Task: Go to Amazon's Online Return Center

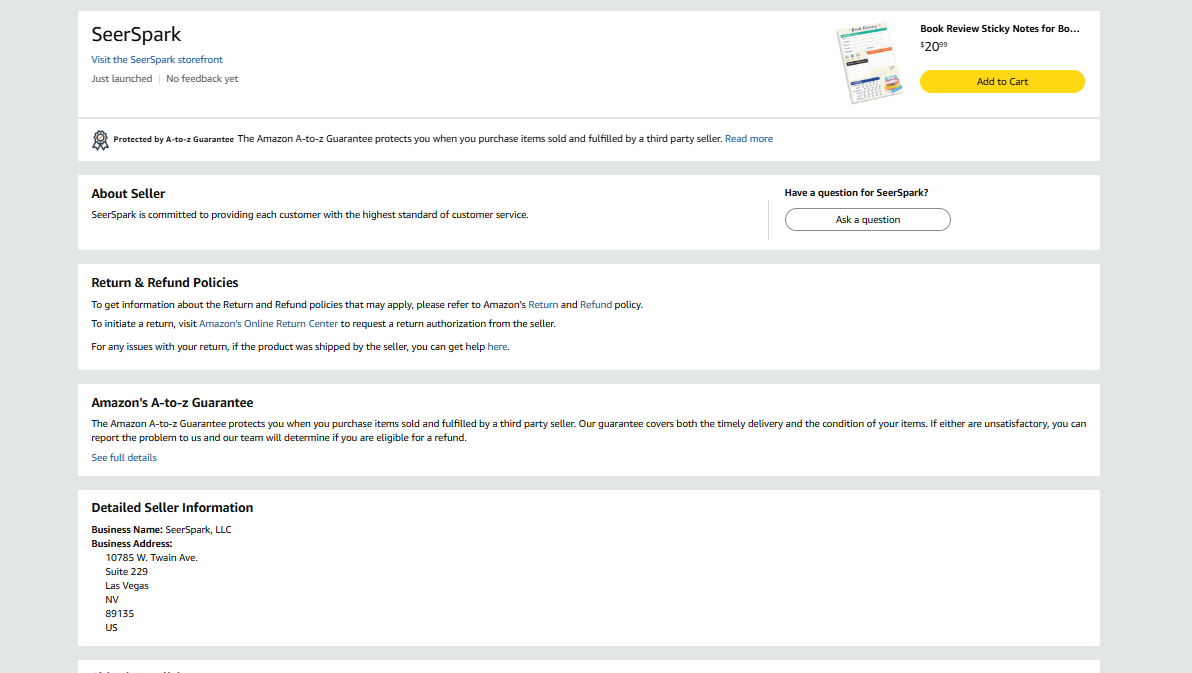Action: [x=268, y=324]
